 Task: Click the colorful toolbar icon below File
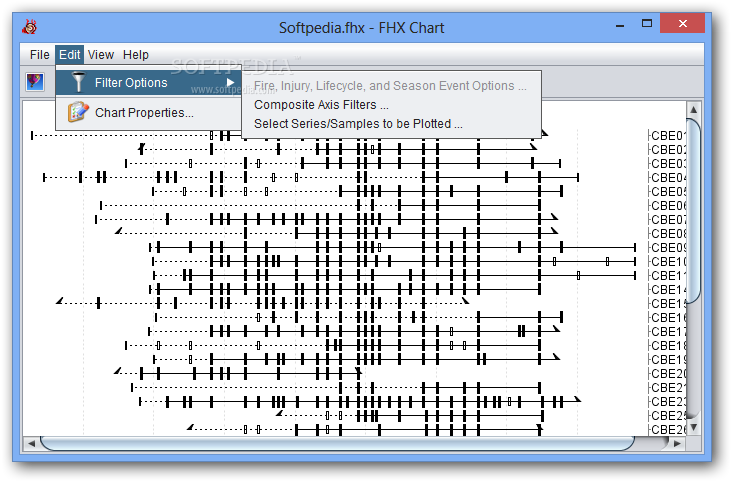click(35, 82)
